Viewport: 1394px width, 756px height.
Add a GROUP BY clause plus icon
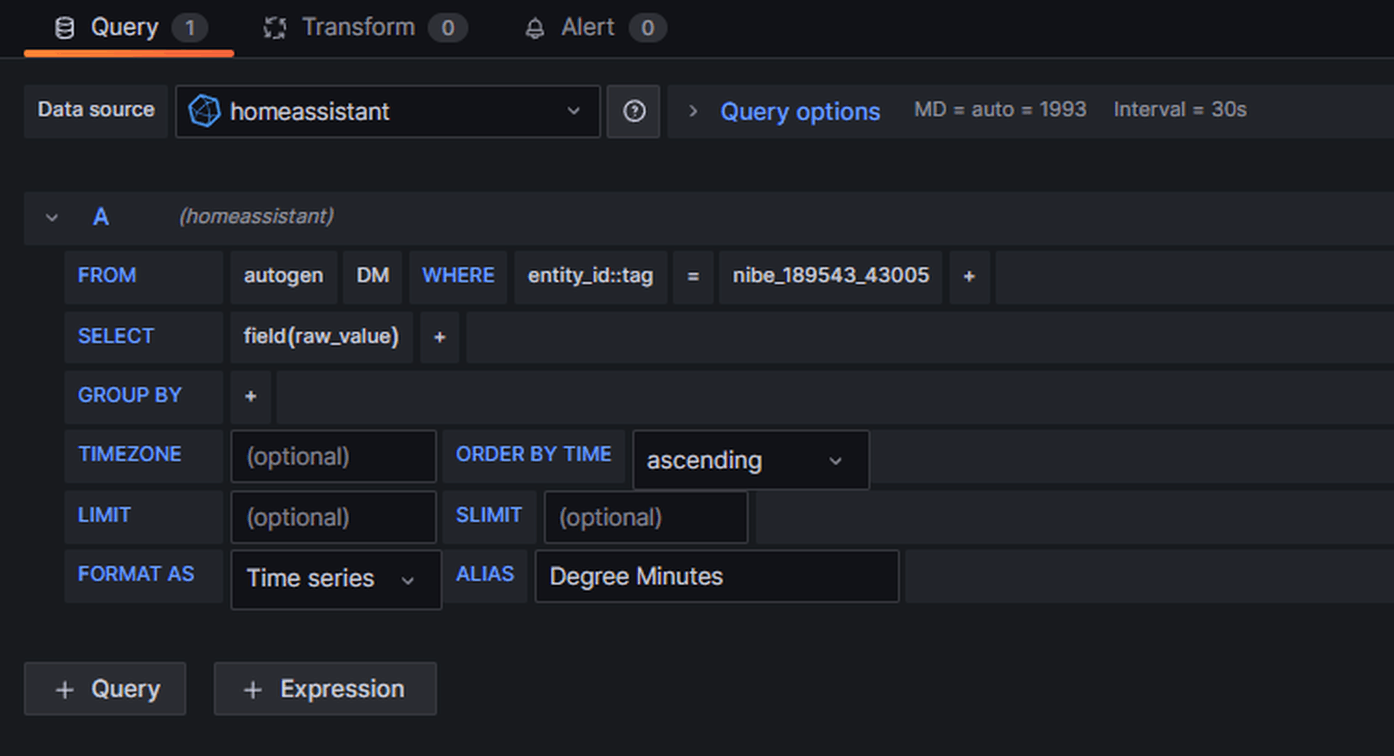coord(251,396)
